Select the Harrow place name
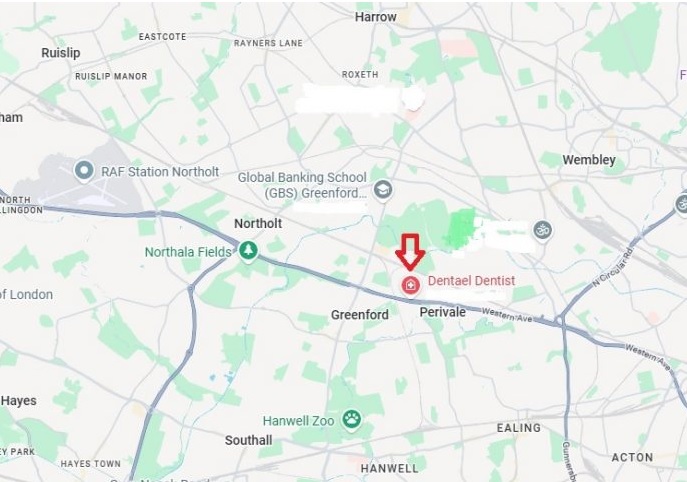 click(375, 17)
